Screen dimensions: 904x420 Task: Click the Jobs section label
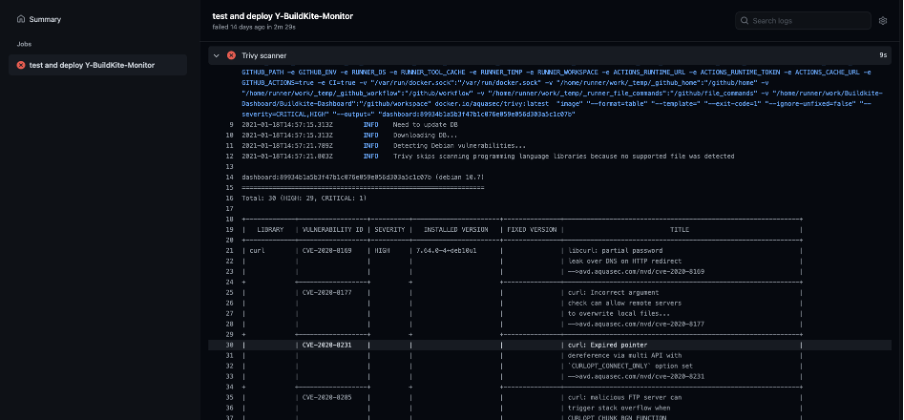tap(24, 44)
